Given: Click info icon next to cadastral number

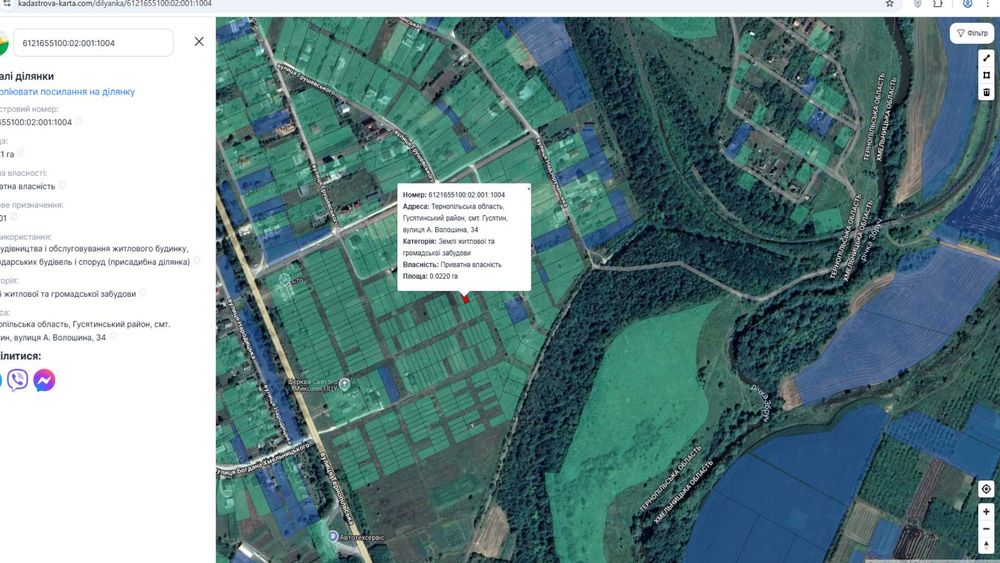Looking at the screenshot, I should (78, 121).
